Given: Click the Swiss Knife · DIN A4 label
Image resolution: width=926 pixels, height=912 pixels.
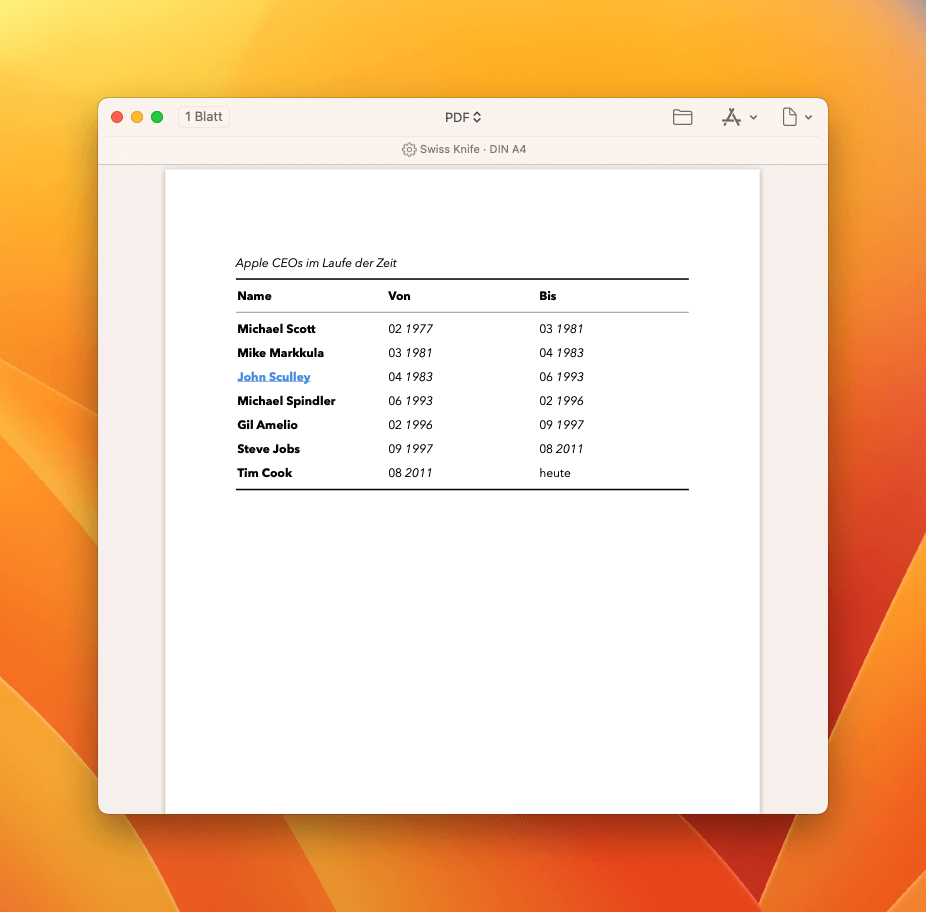Looking at the screenshot, I should [473, 149].
